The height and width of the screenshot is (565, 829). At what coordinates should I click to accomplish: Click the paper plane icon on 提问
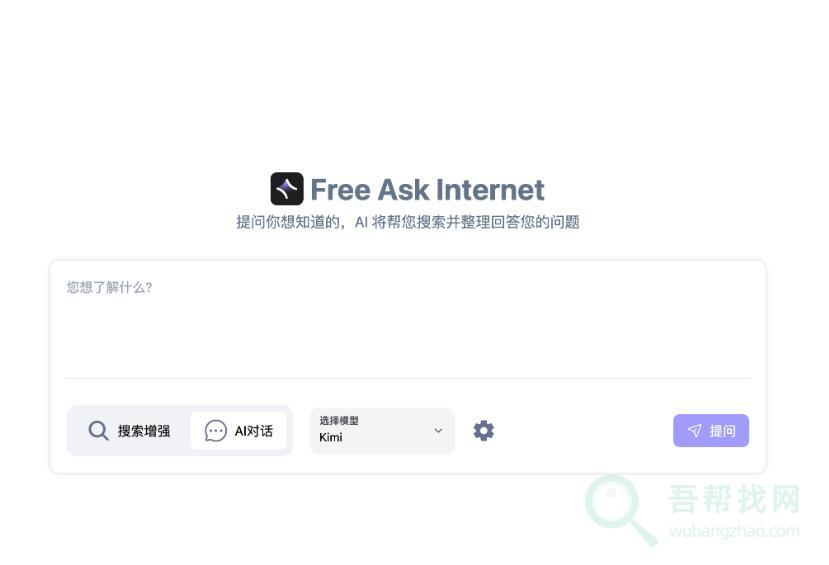coord(695,431)
